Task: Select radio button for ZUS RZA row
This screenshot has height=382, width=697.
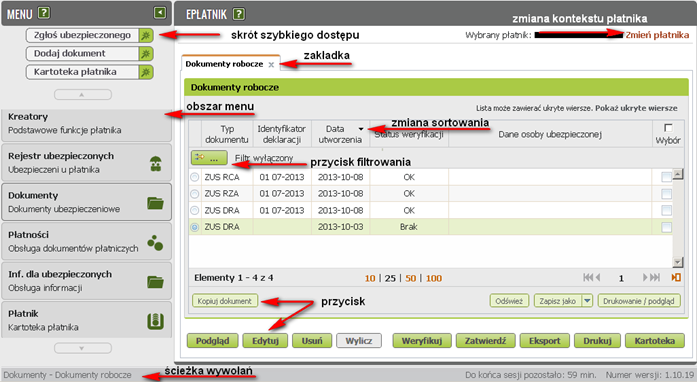Action: tap(195, 194)
